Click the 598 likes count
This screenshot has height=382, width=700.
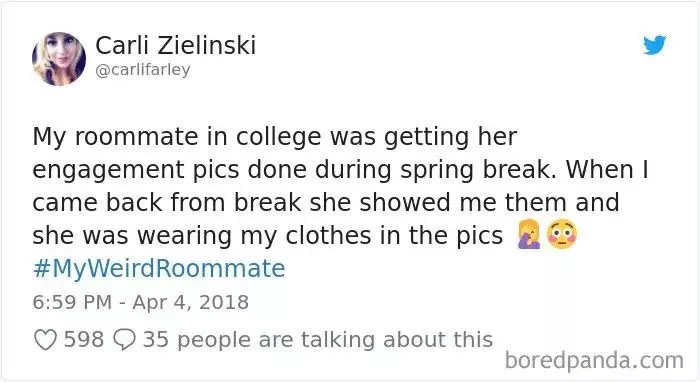(84, 340)
